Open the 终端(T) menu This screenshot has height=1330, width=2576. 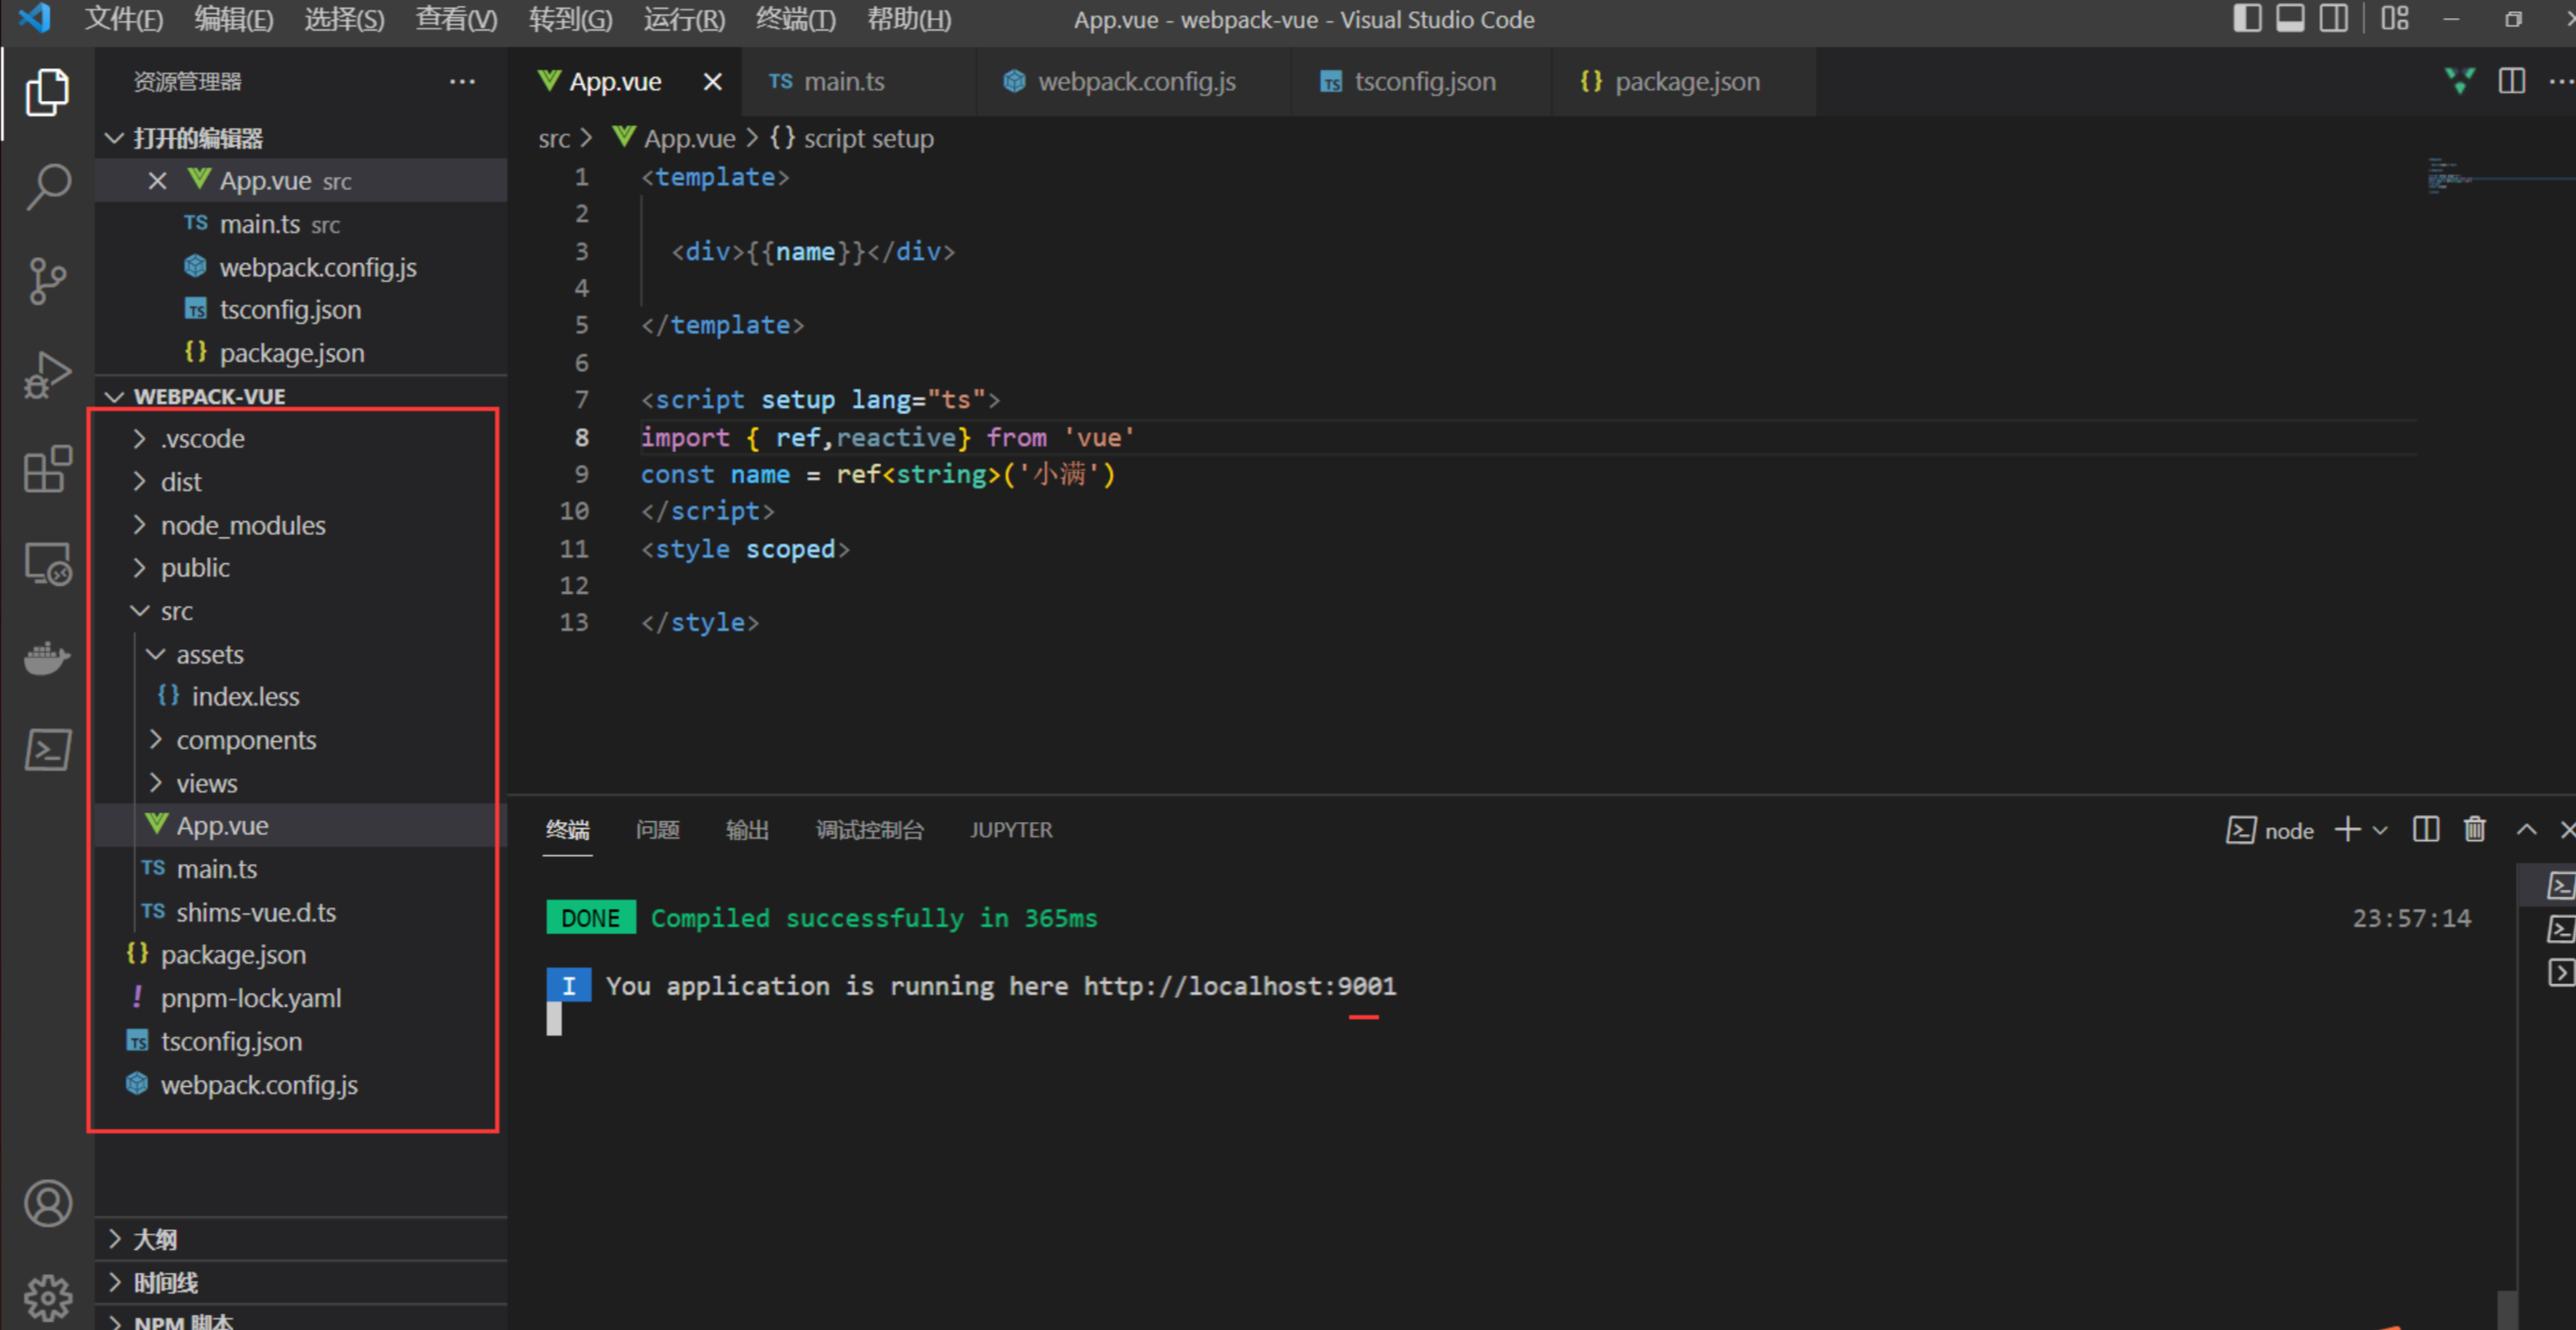point(796,19)
